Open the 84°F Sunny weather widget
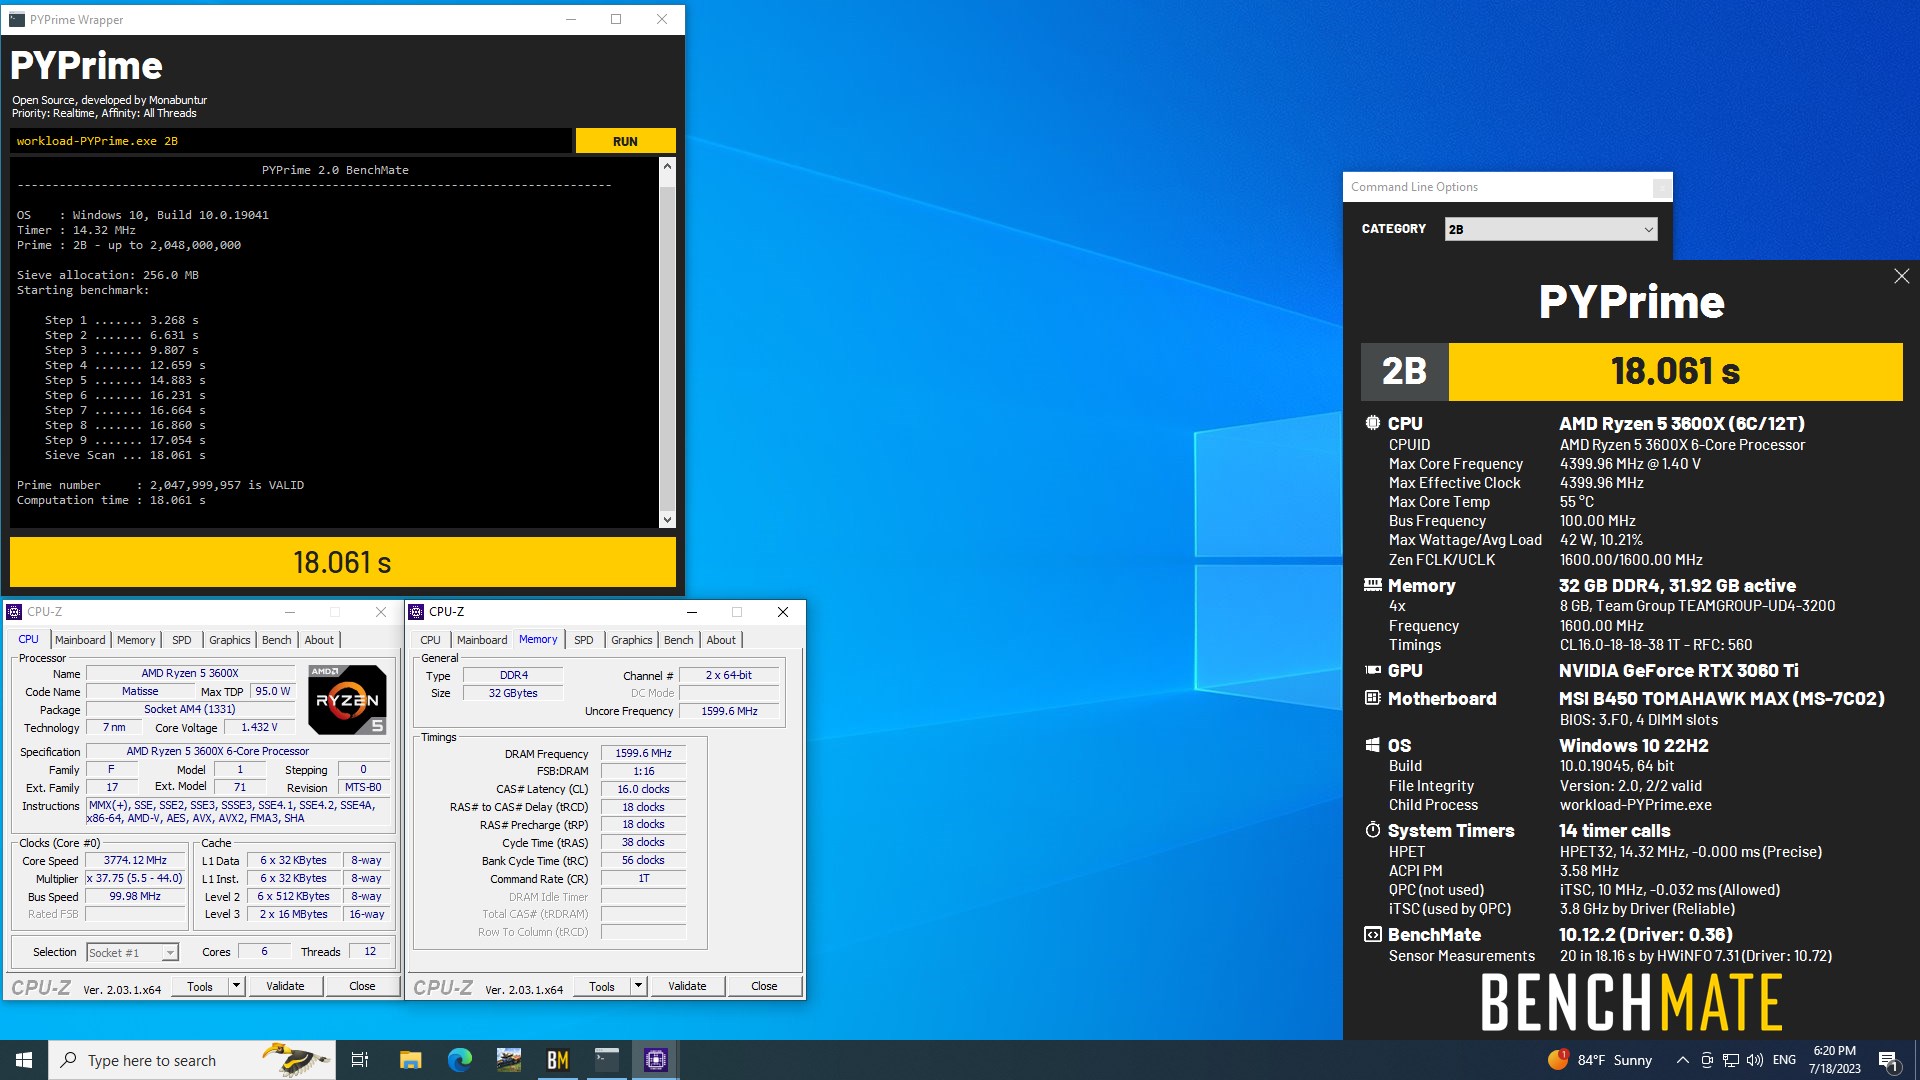The height and width of the screenshot is (1080, 1920). [x=1600, y=1060]
